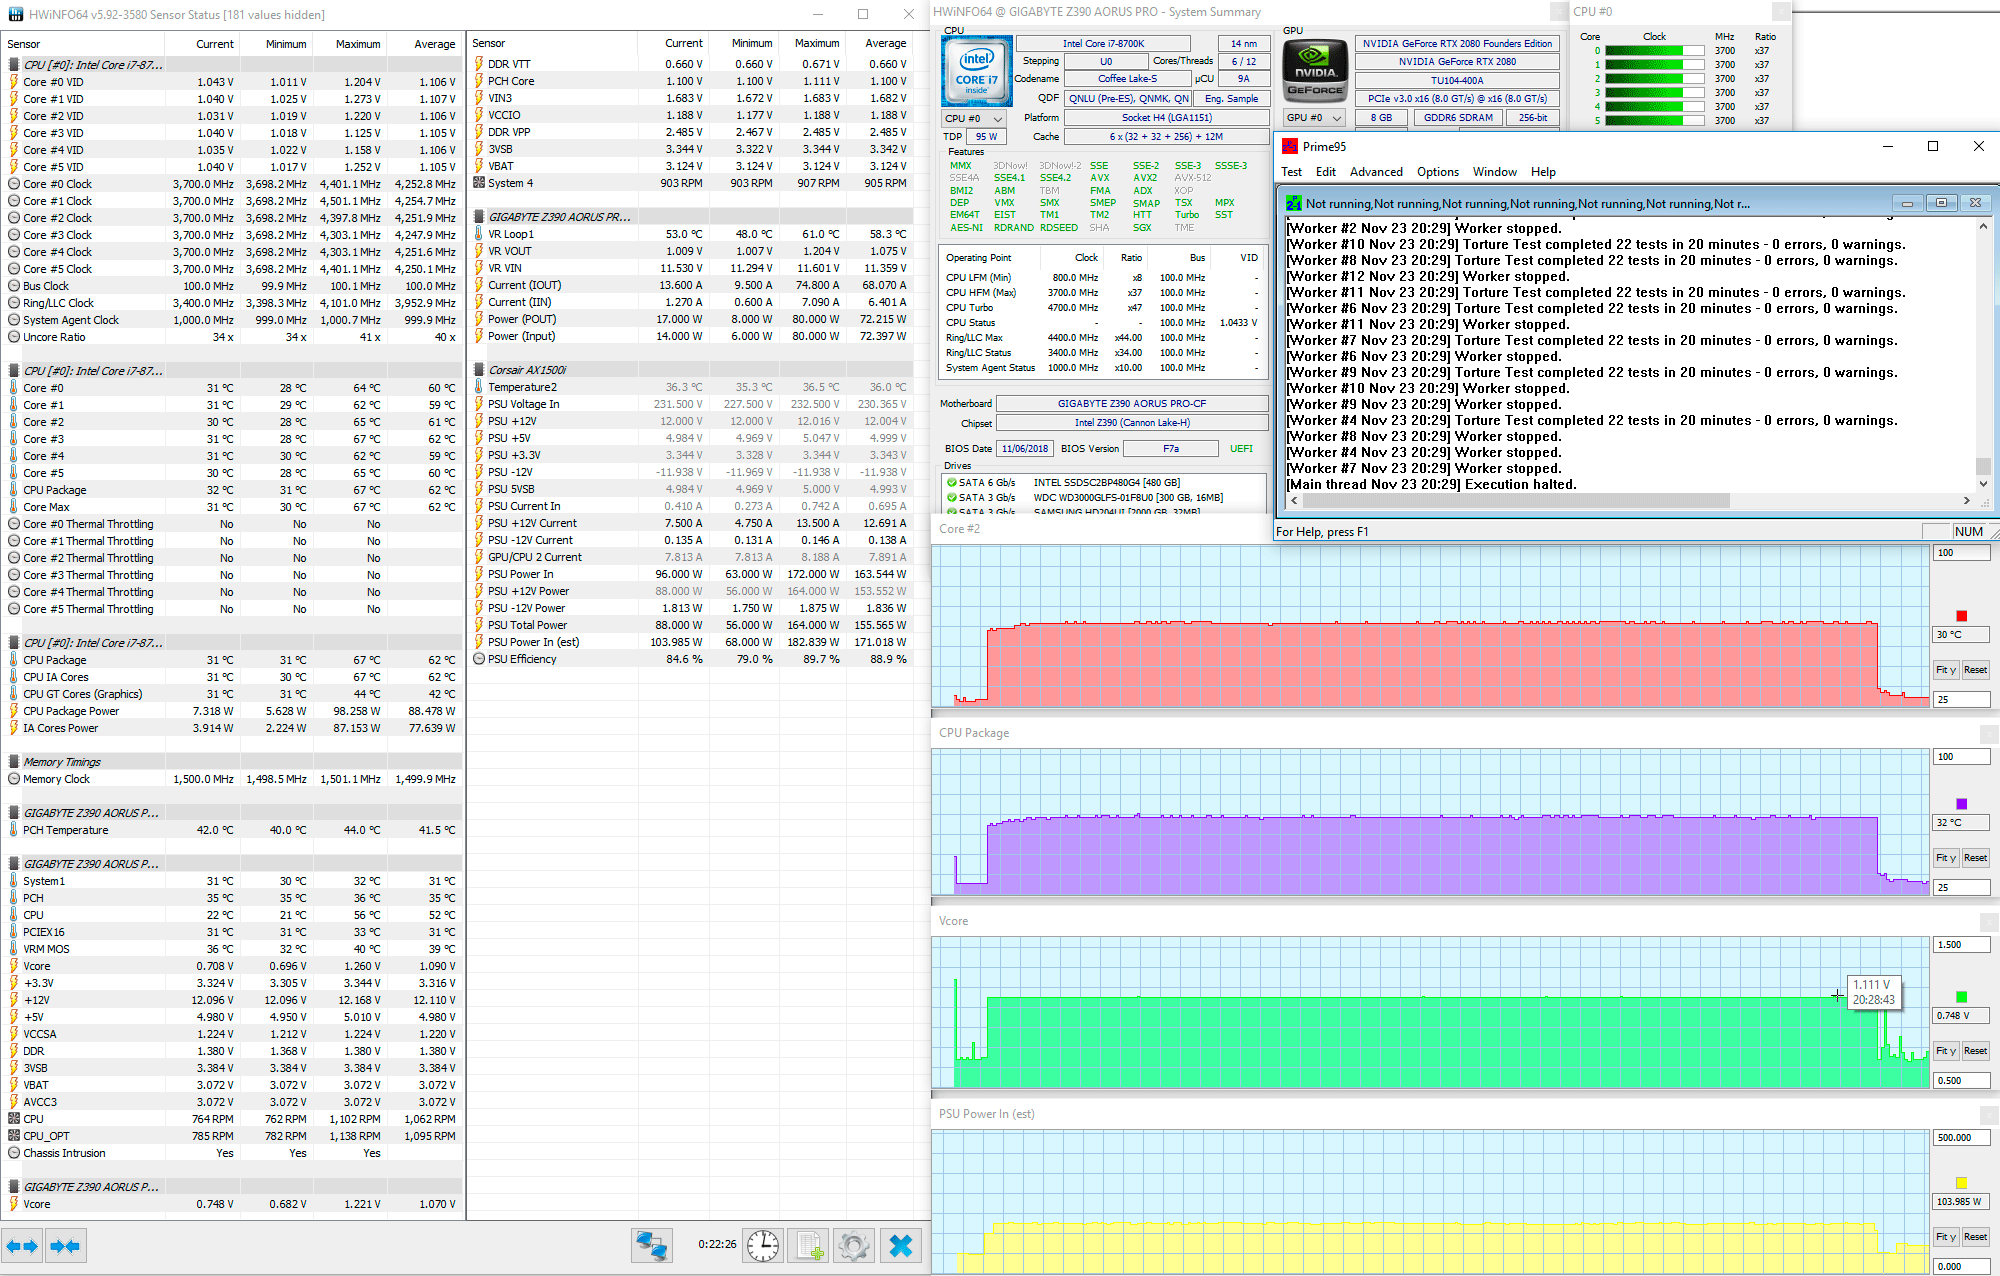Click Reset button on Vcore graph
Image resolution: width=2000 pixels, height=1276 pixels.
[1975, 1051]
